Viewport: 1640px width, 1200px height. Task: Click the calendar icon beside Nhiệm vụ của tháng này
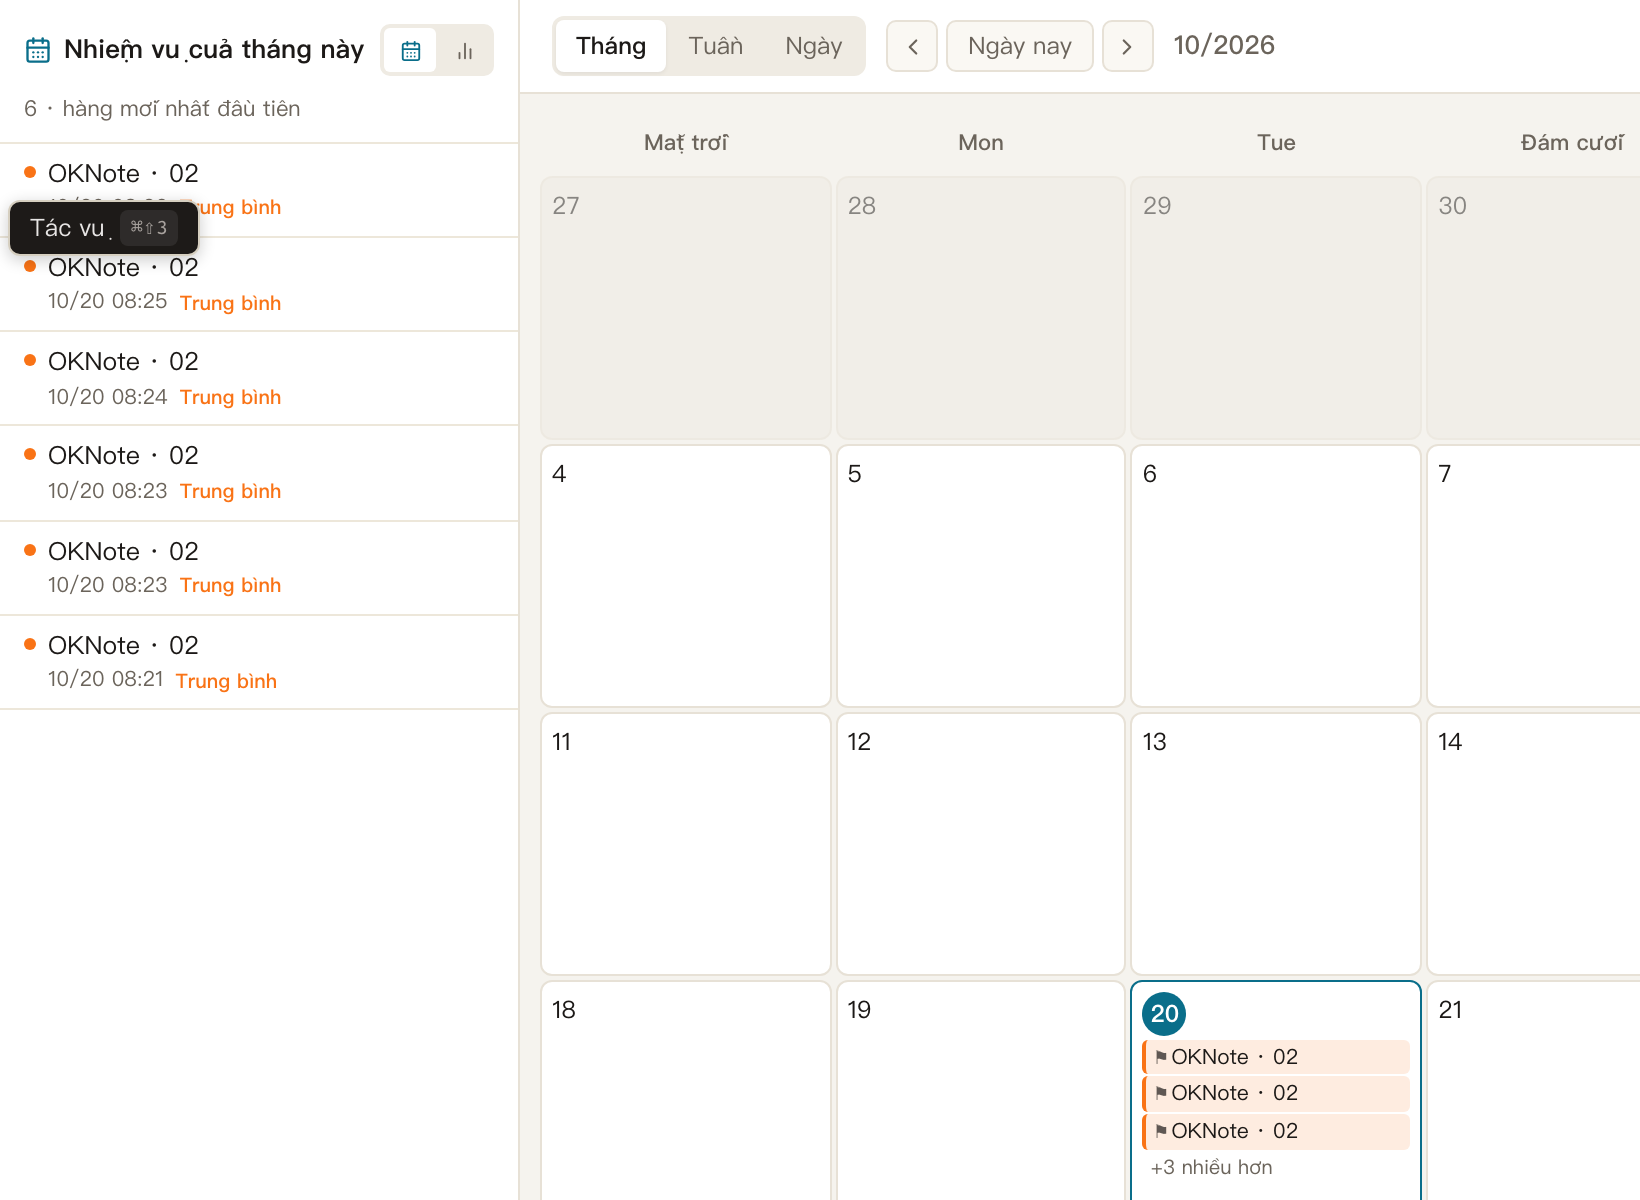tap(38, 50)
